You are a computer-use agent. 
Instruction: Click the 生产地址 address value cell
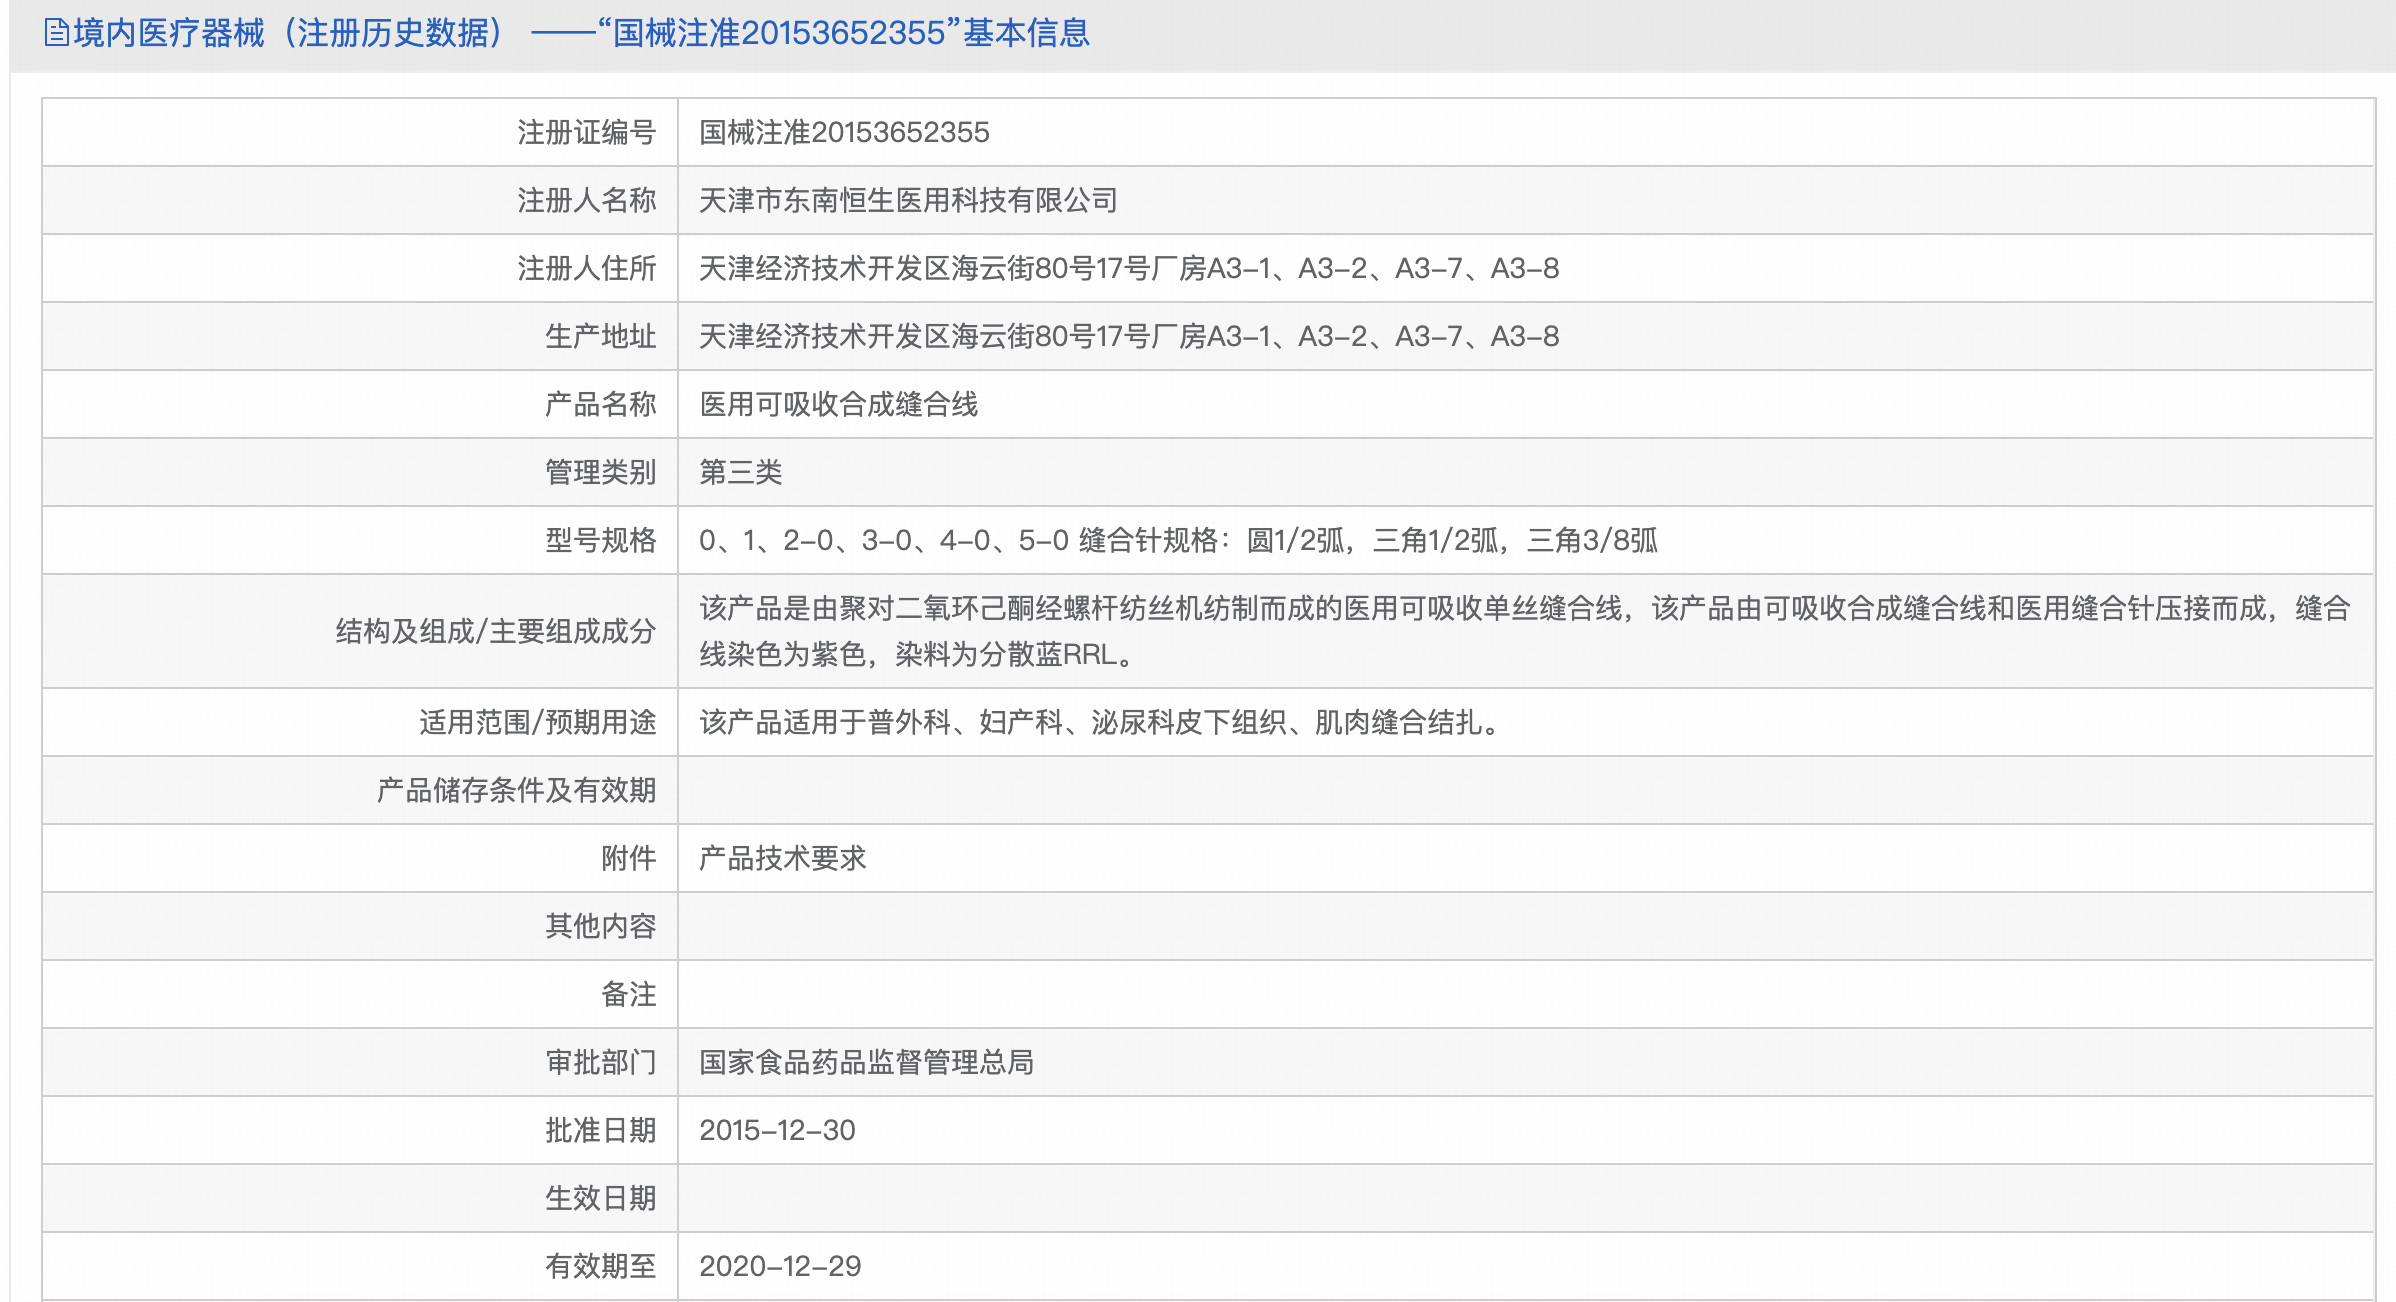click(1128, 336)
